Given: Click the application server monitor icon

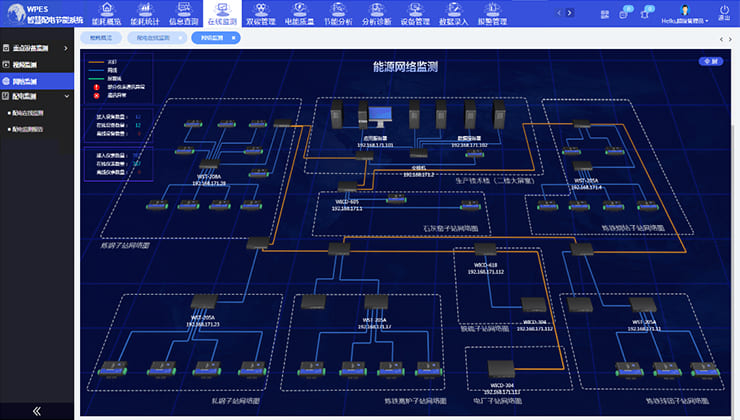Looking at the screenshot, I should click(x=380, y=118).
